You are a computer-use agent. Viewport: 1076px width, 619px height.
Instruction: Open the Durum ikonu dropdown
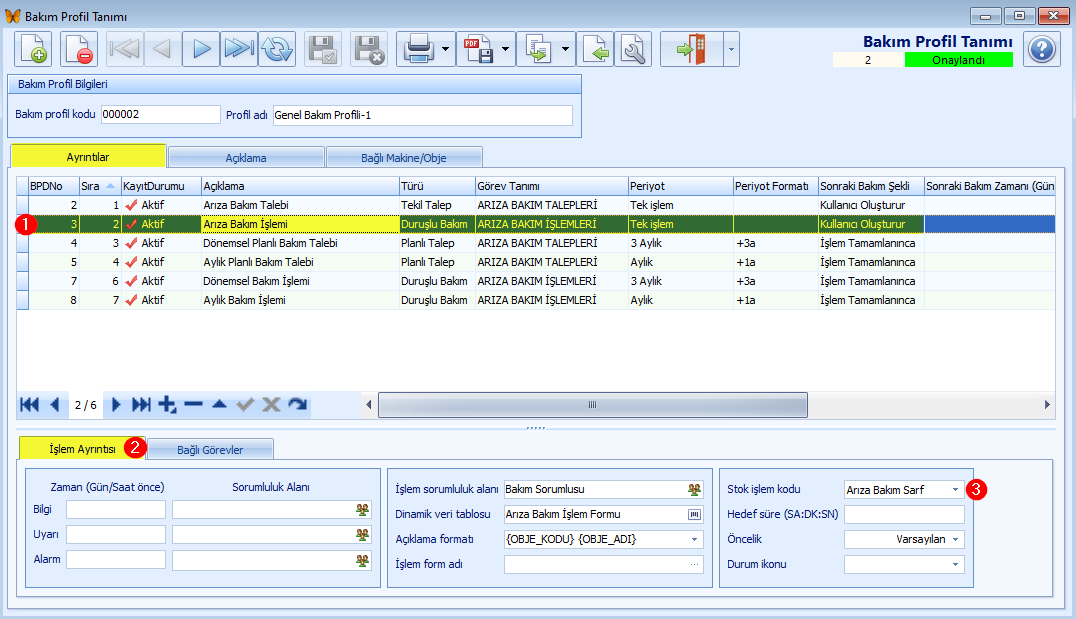[x=955, y=564]
